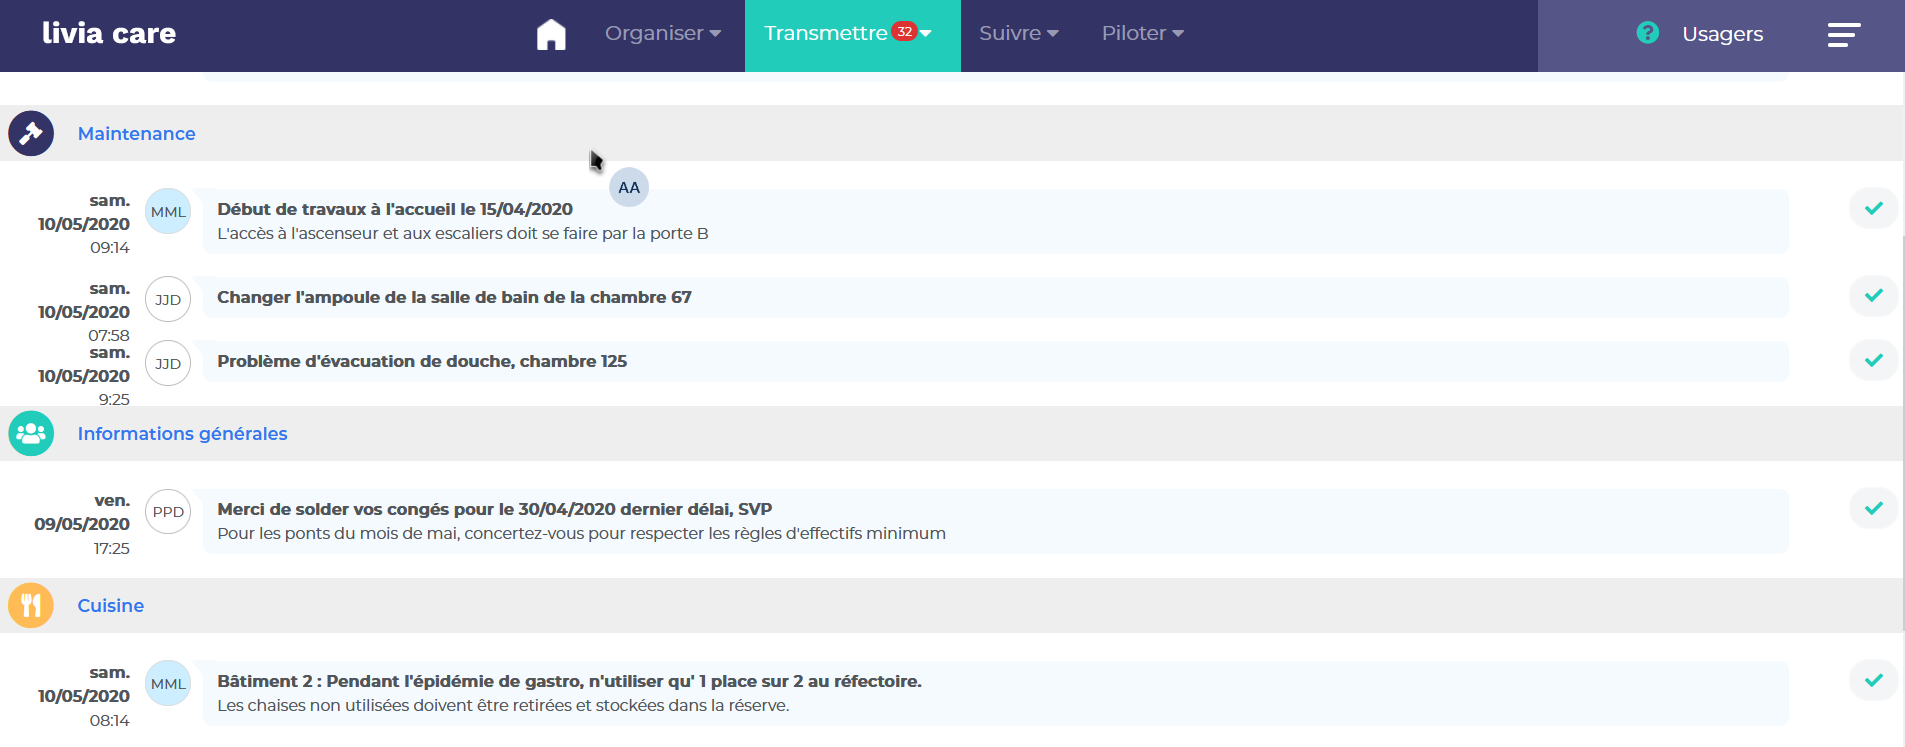The image size is (1905, 747).
Task: Select Usagers in the top bar
Action: tap(1722, 34)
